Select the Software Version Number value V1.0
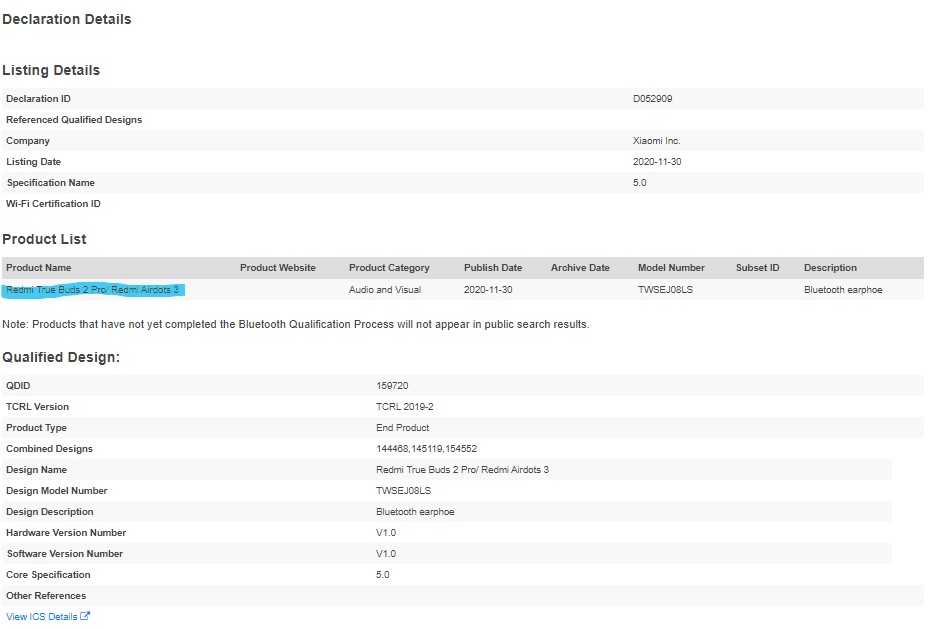The width and height of the screenshot is (935, 629). [x=386, y=554]
